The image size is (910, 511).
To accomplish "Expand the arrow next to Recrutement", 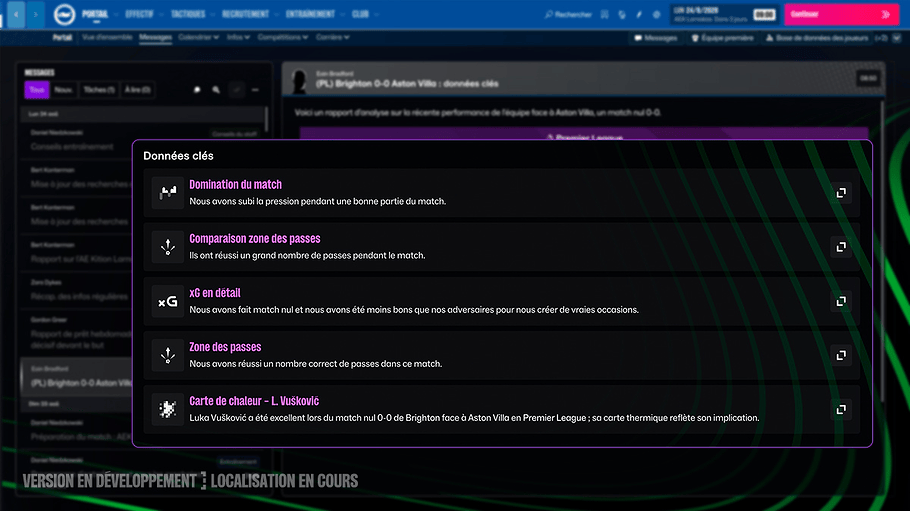I will coord(276,15).
